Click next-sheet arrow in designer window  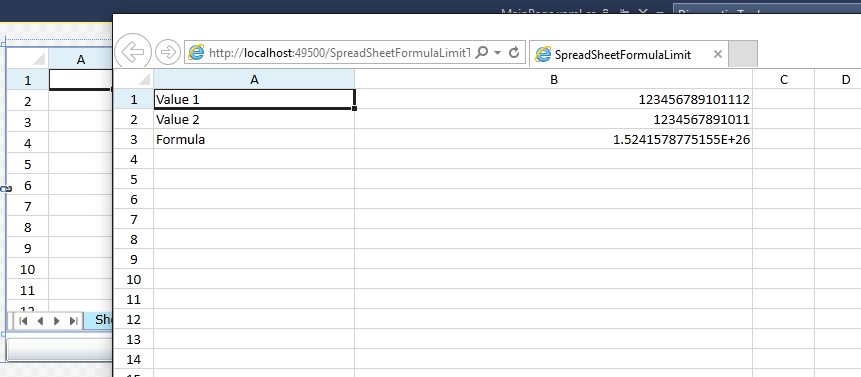click(x=57, y=320)
